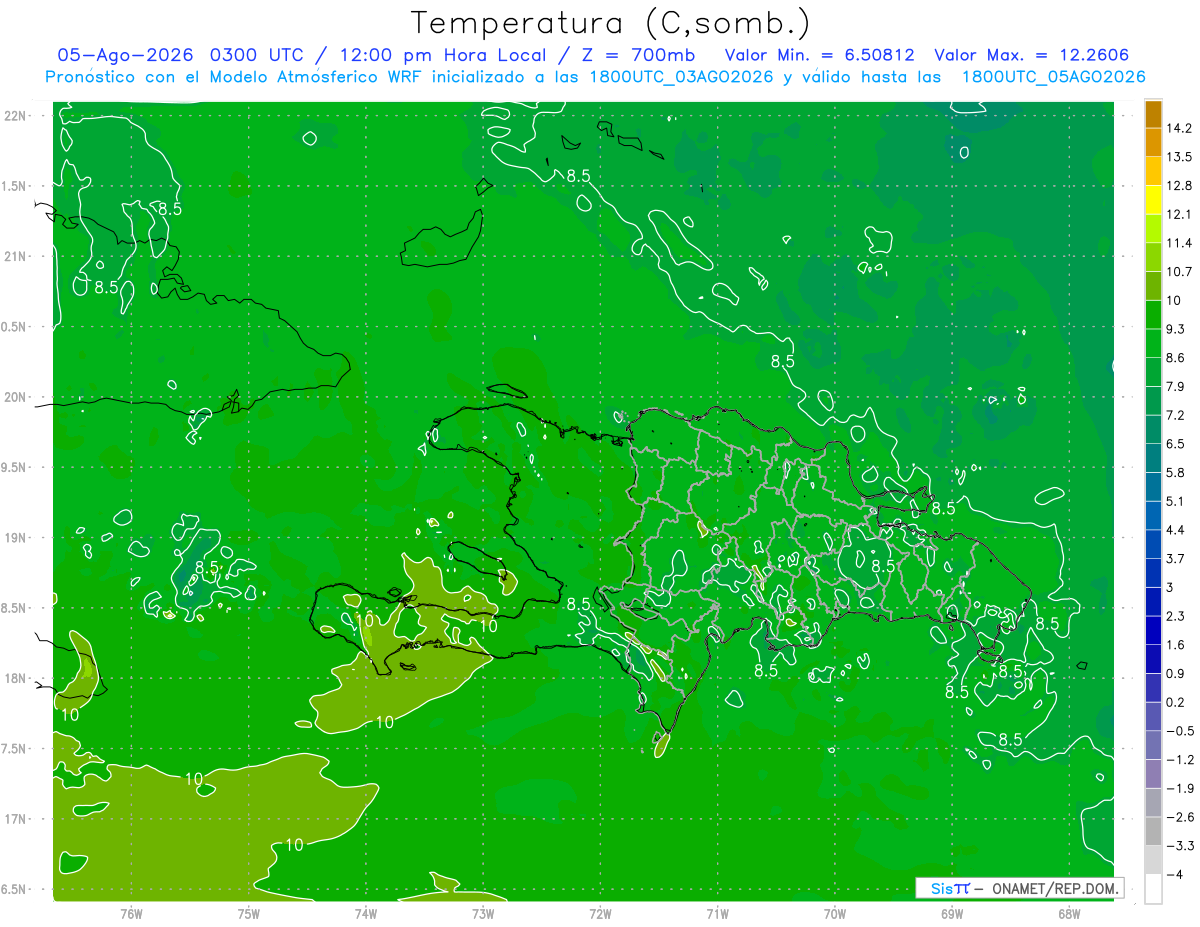Click the colorbar label -1.9
Image resolution: width=1200 pixels, height=927 pixels.
point(1180,788)
